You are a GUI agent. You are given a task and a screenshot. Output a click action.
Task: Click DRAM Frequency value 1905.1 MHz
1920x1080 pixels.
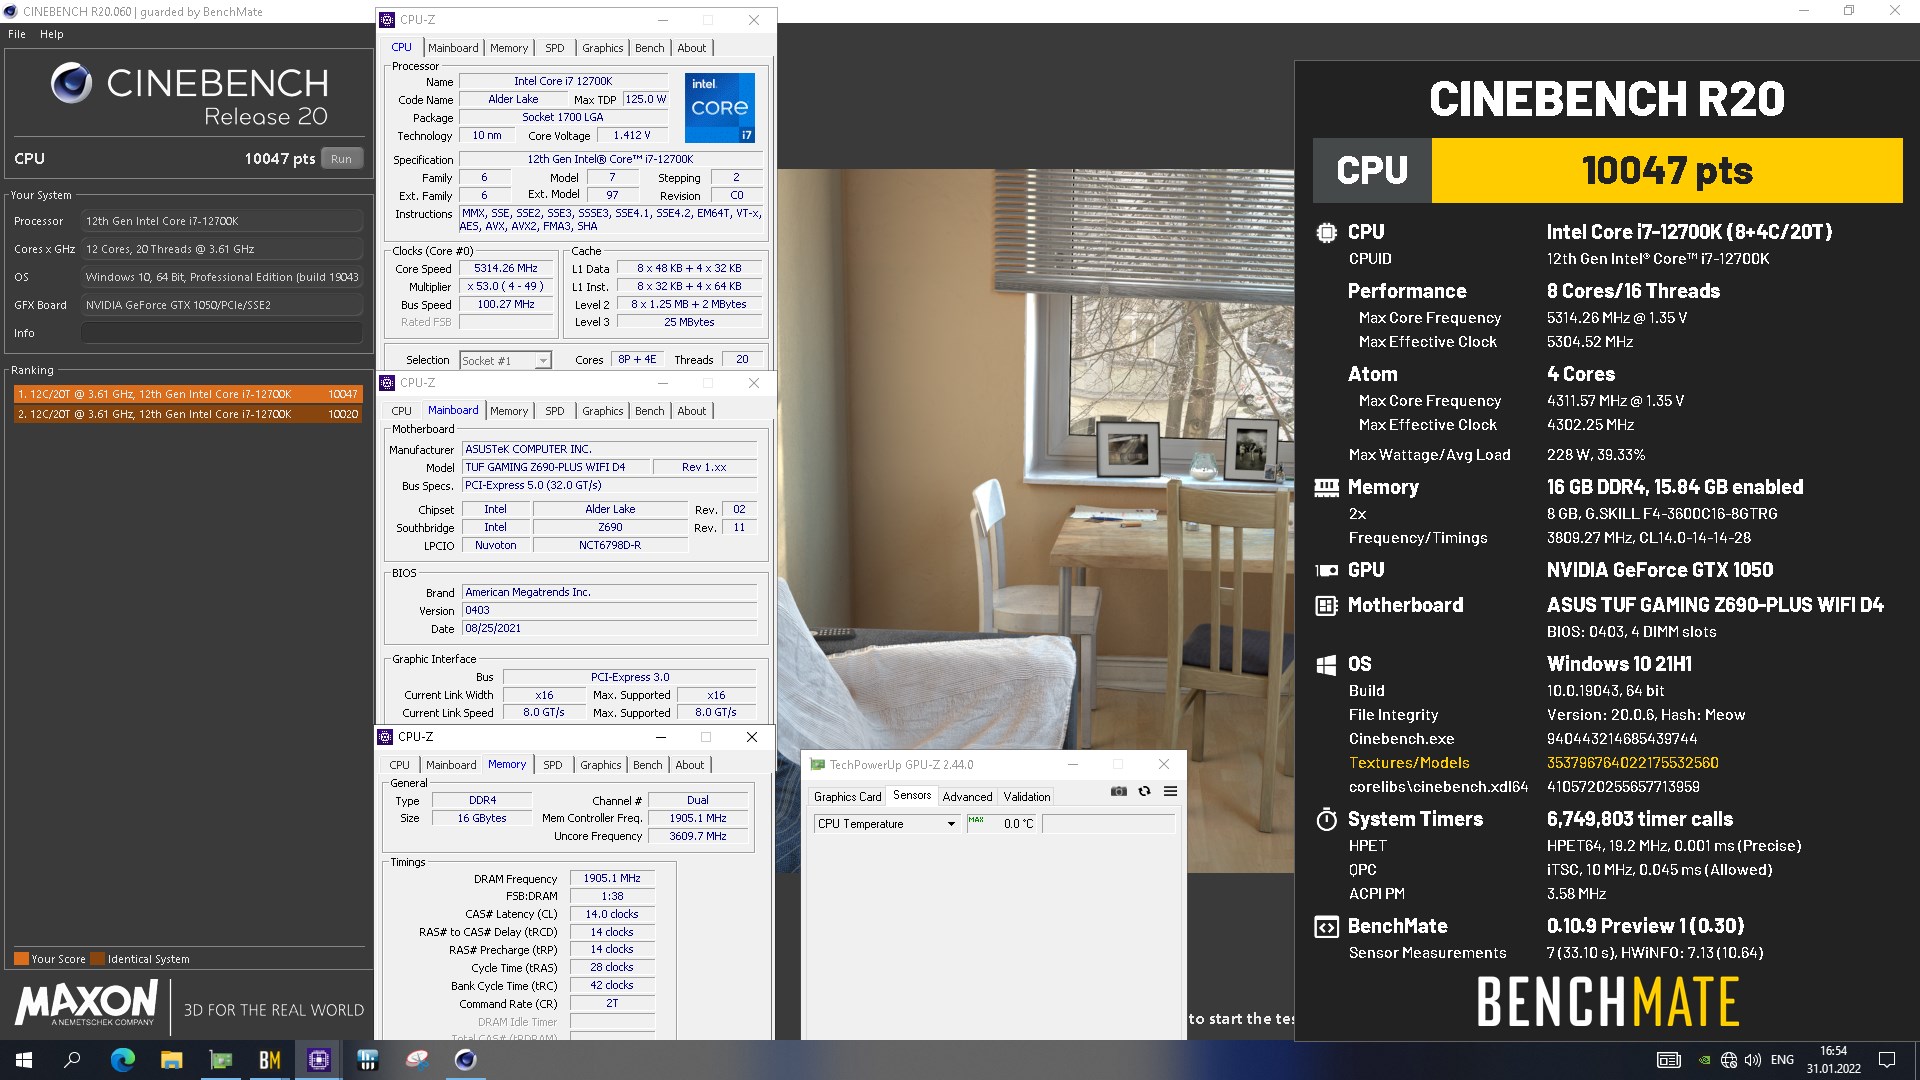pos(612,878)
